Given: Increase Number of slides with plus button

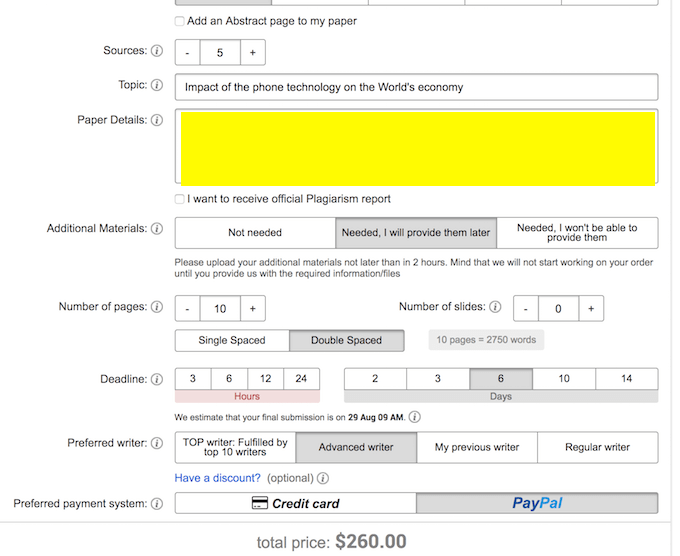Looking at the screenshot, I should tap(591, 308).
